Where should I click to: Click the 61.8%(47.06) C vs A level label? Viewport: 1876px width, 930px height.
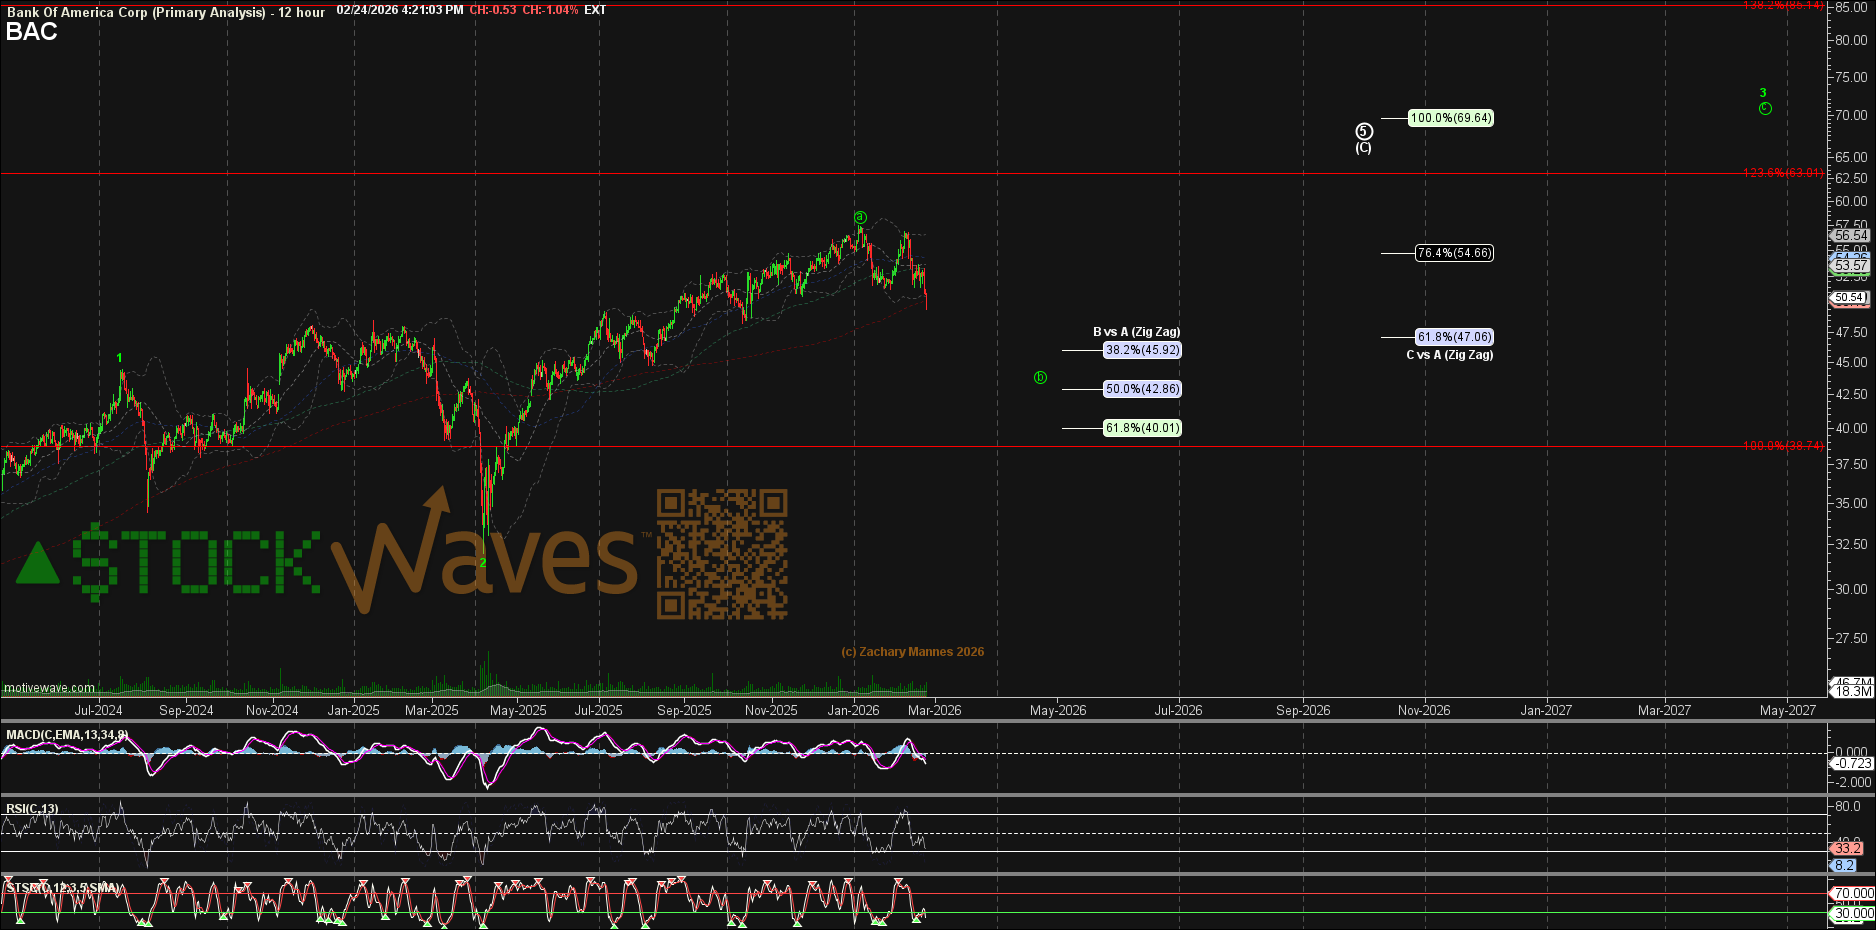click(1454, 337)
